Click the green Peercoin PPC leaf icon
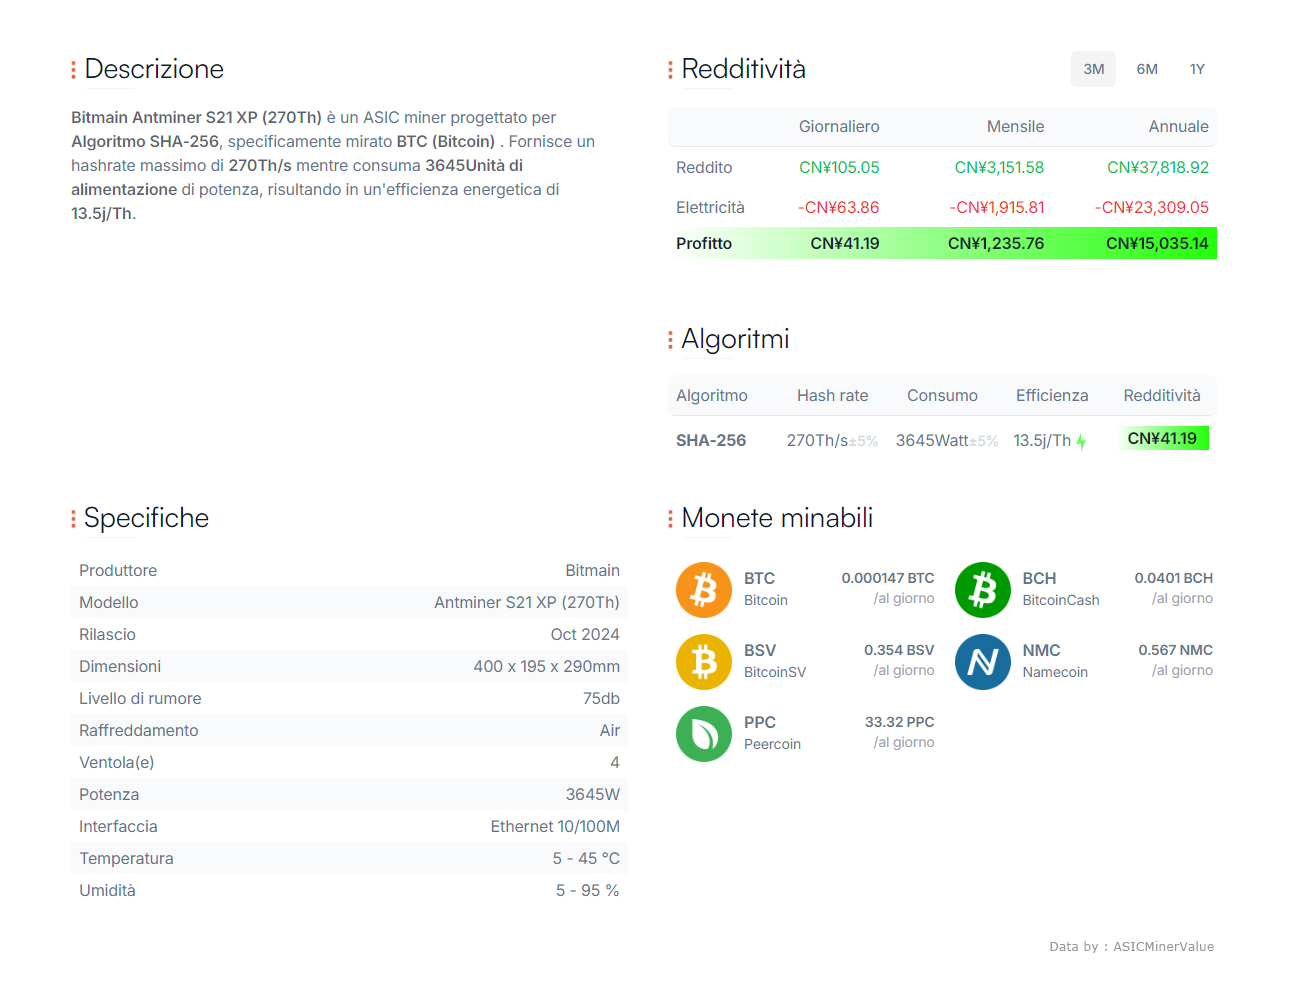 click(704, 734)
